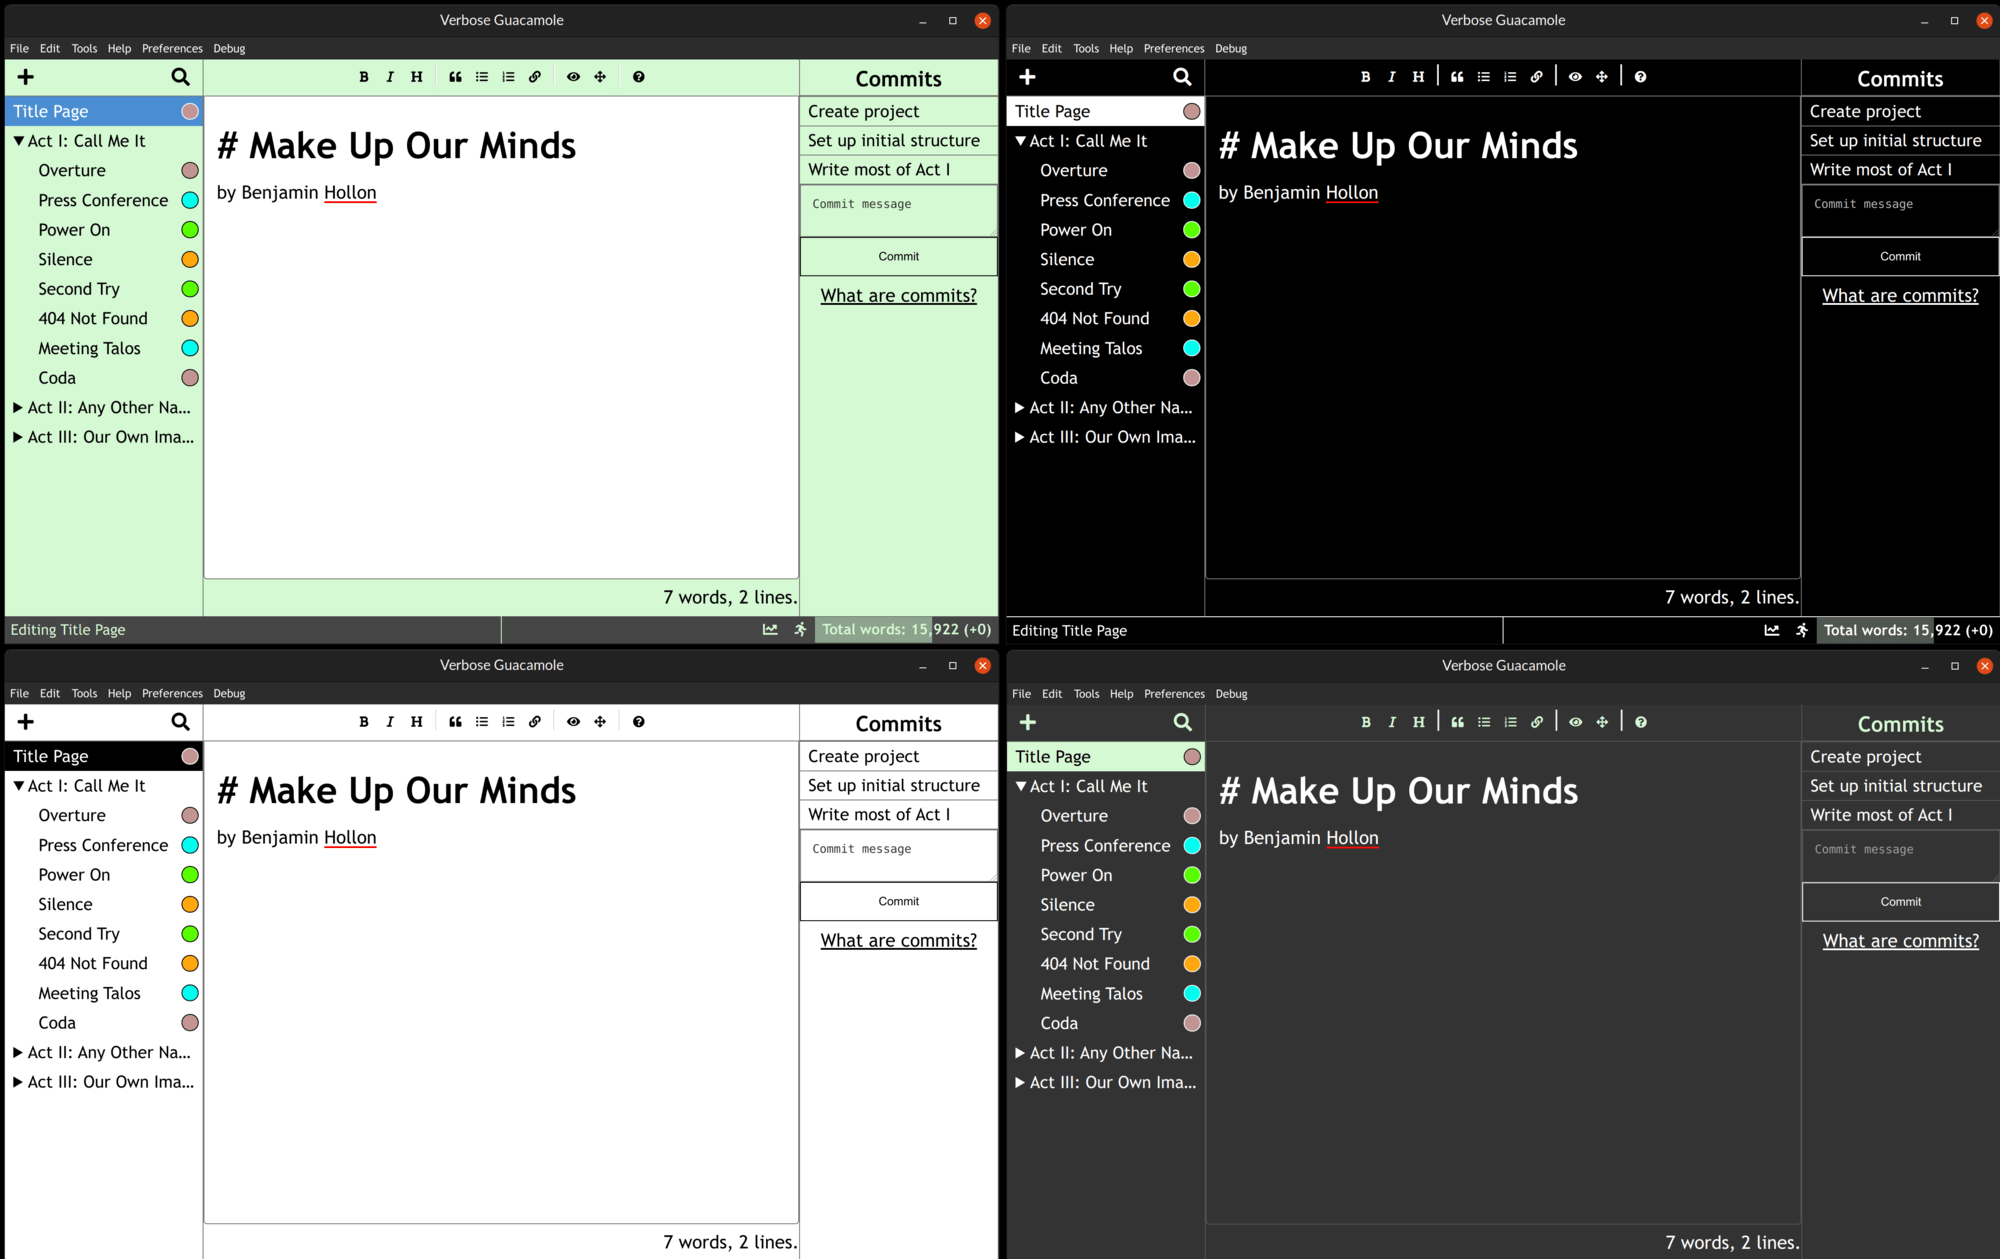
Task: Collapse Act I: Call Me It in green window
Action: 18,141
